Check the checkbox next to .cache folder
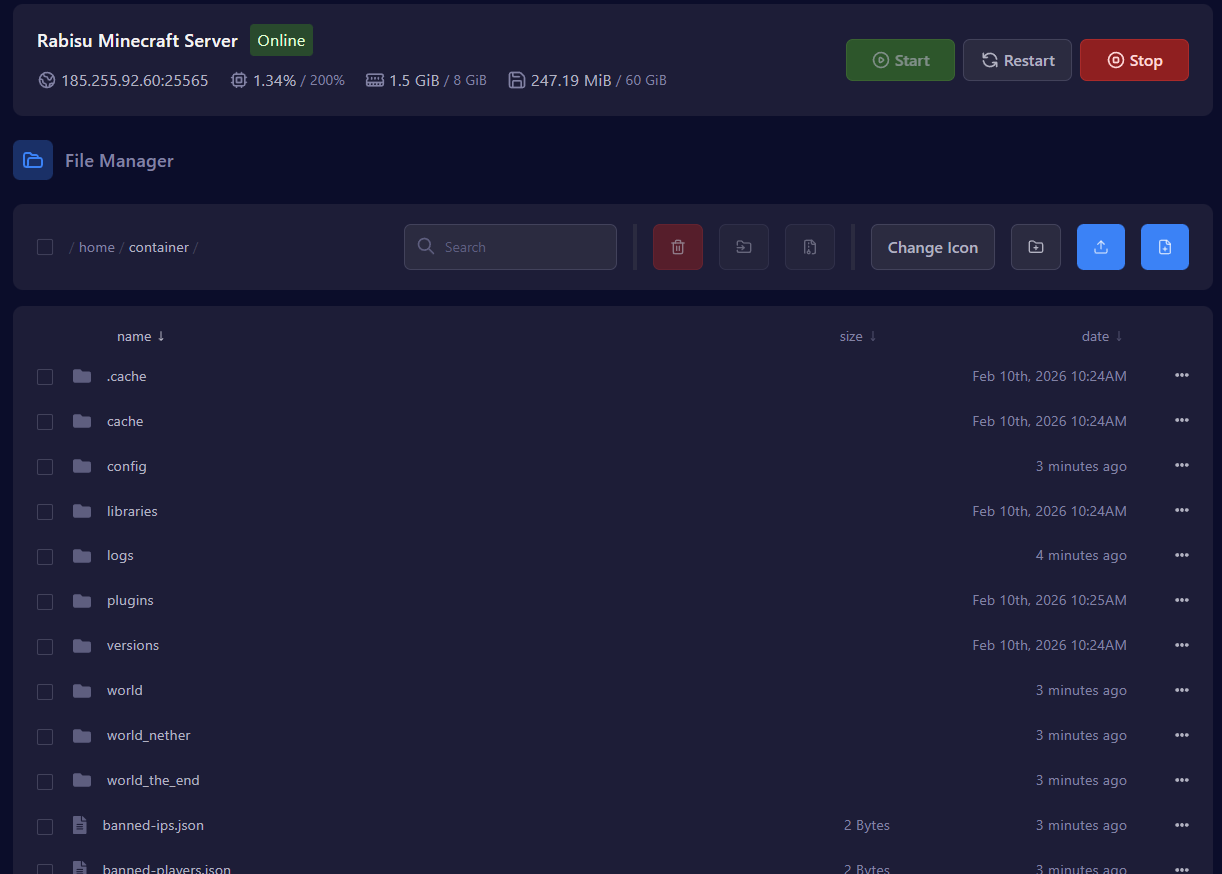The image size is (1222, 874). [x=44, y=377]
